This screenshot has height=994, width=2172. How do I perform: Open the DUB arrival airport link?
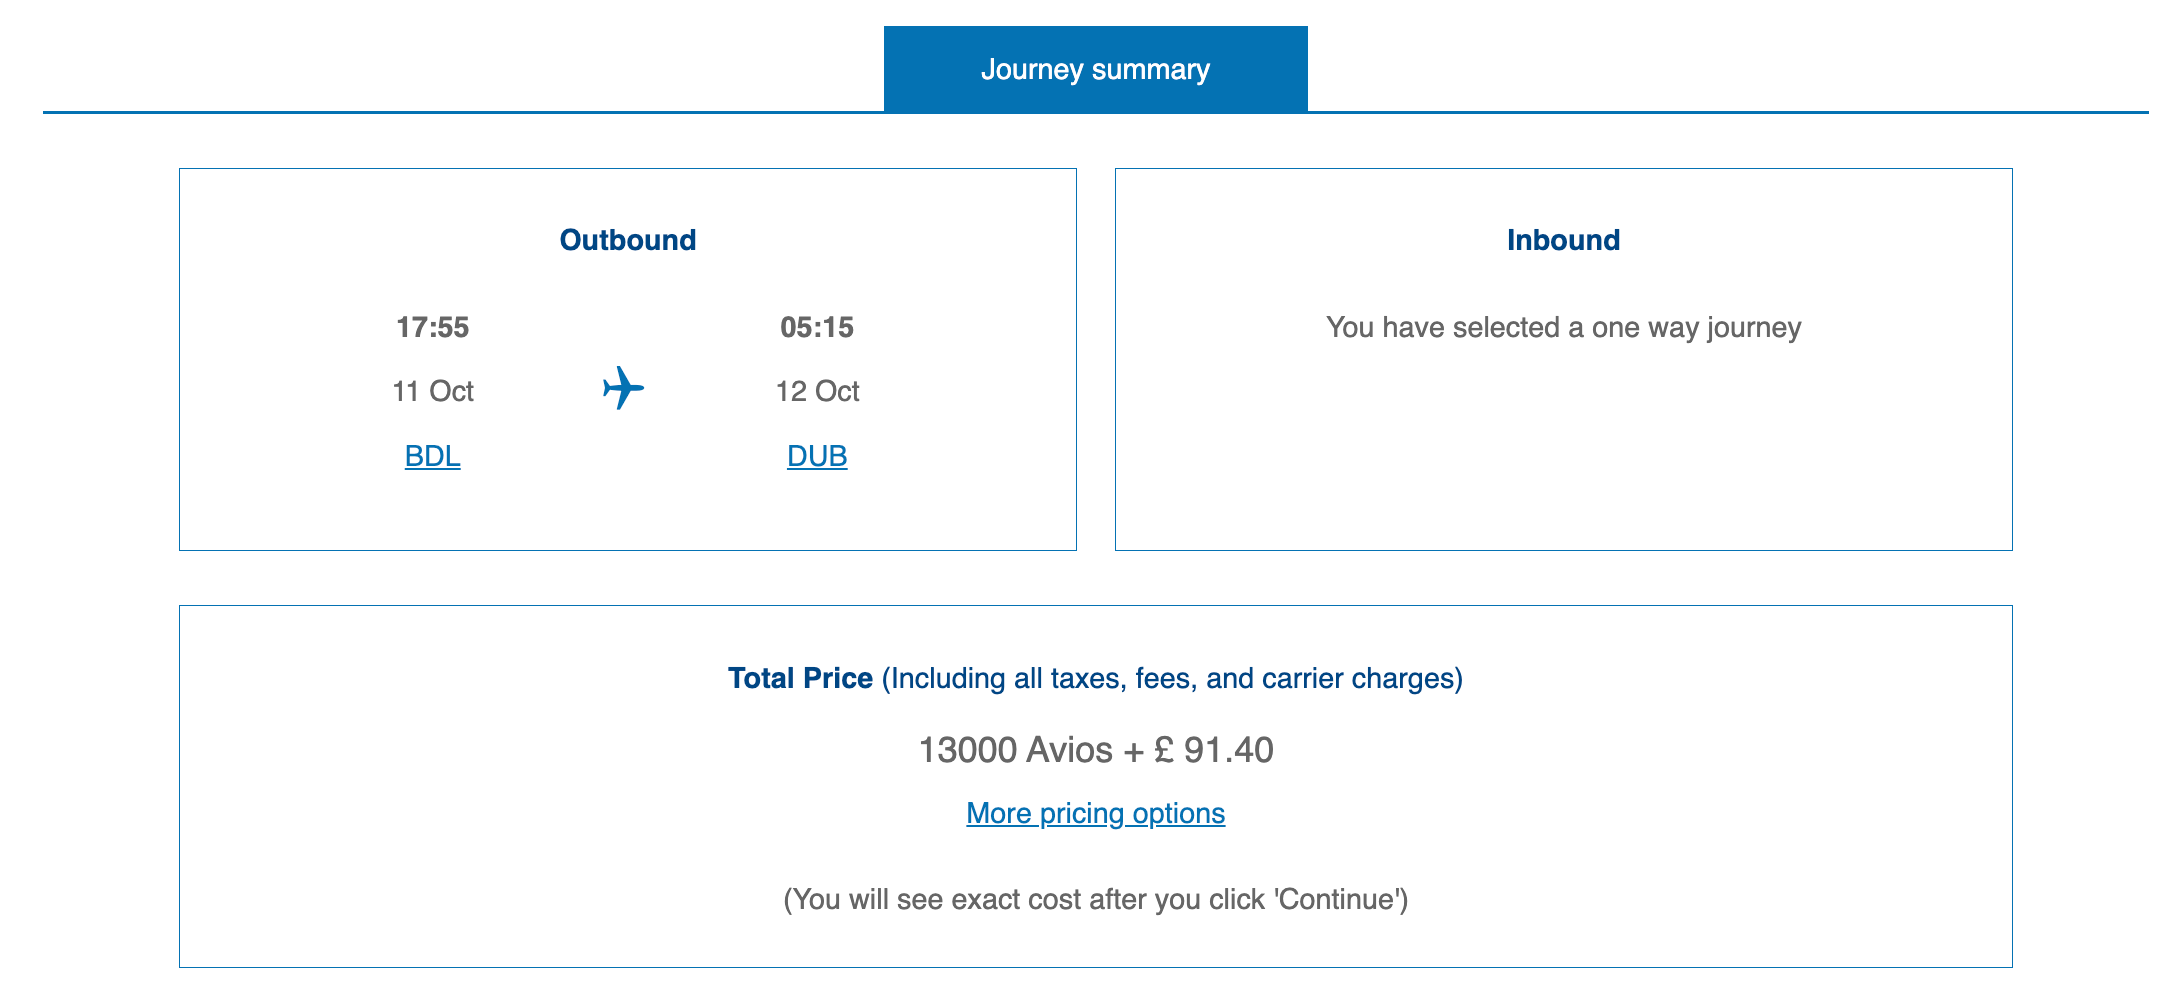817,456
